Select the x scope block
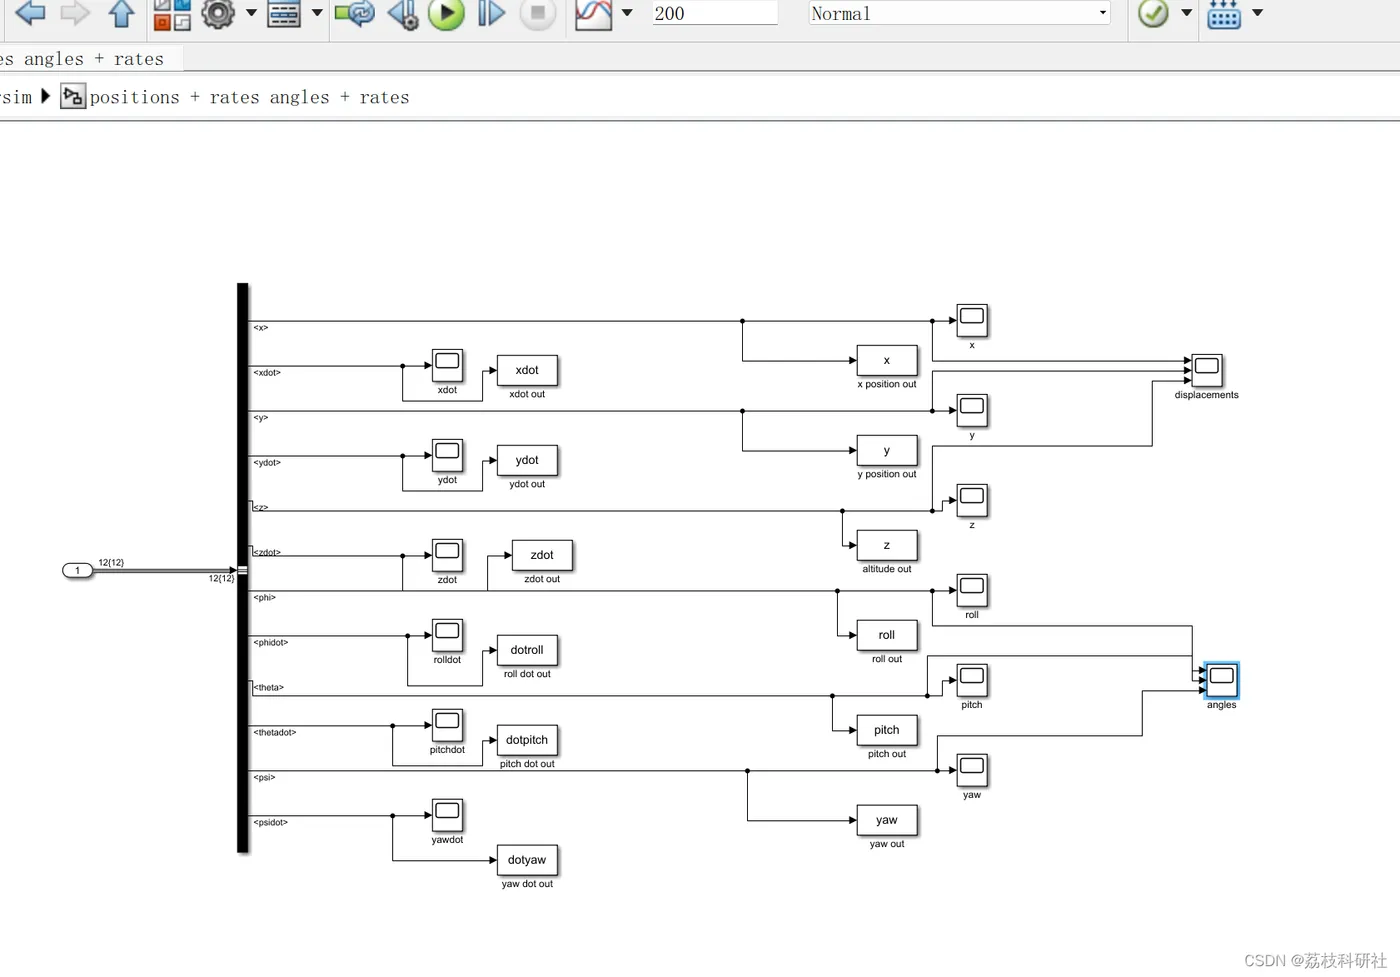The height and width of the screenshot is (977, 1400). tap(972, 321)
